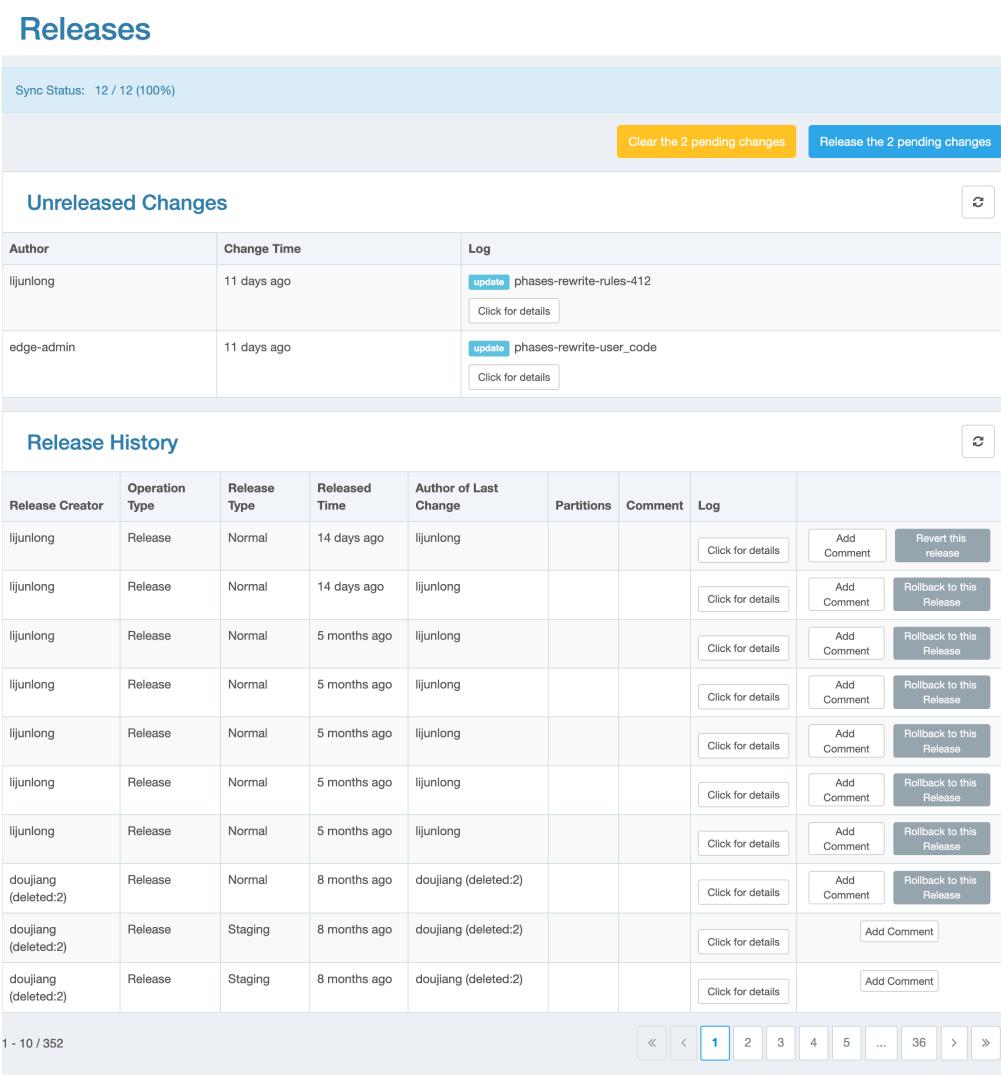
Task: Jump to last page of release history
Action: coord(986,1043)
